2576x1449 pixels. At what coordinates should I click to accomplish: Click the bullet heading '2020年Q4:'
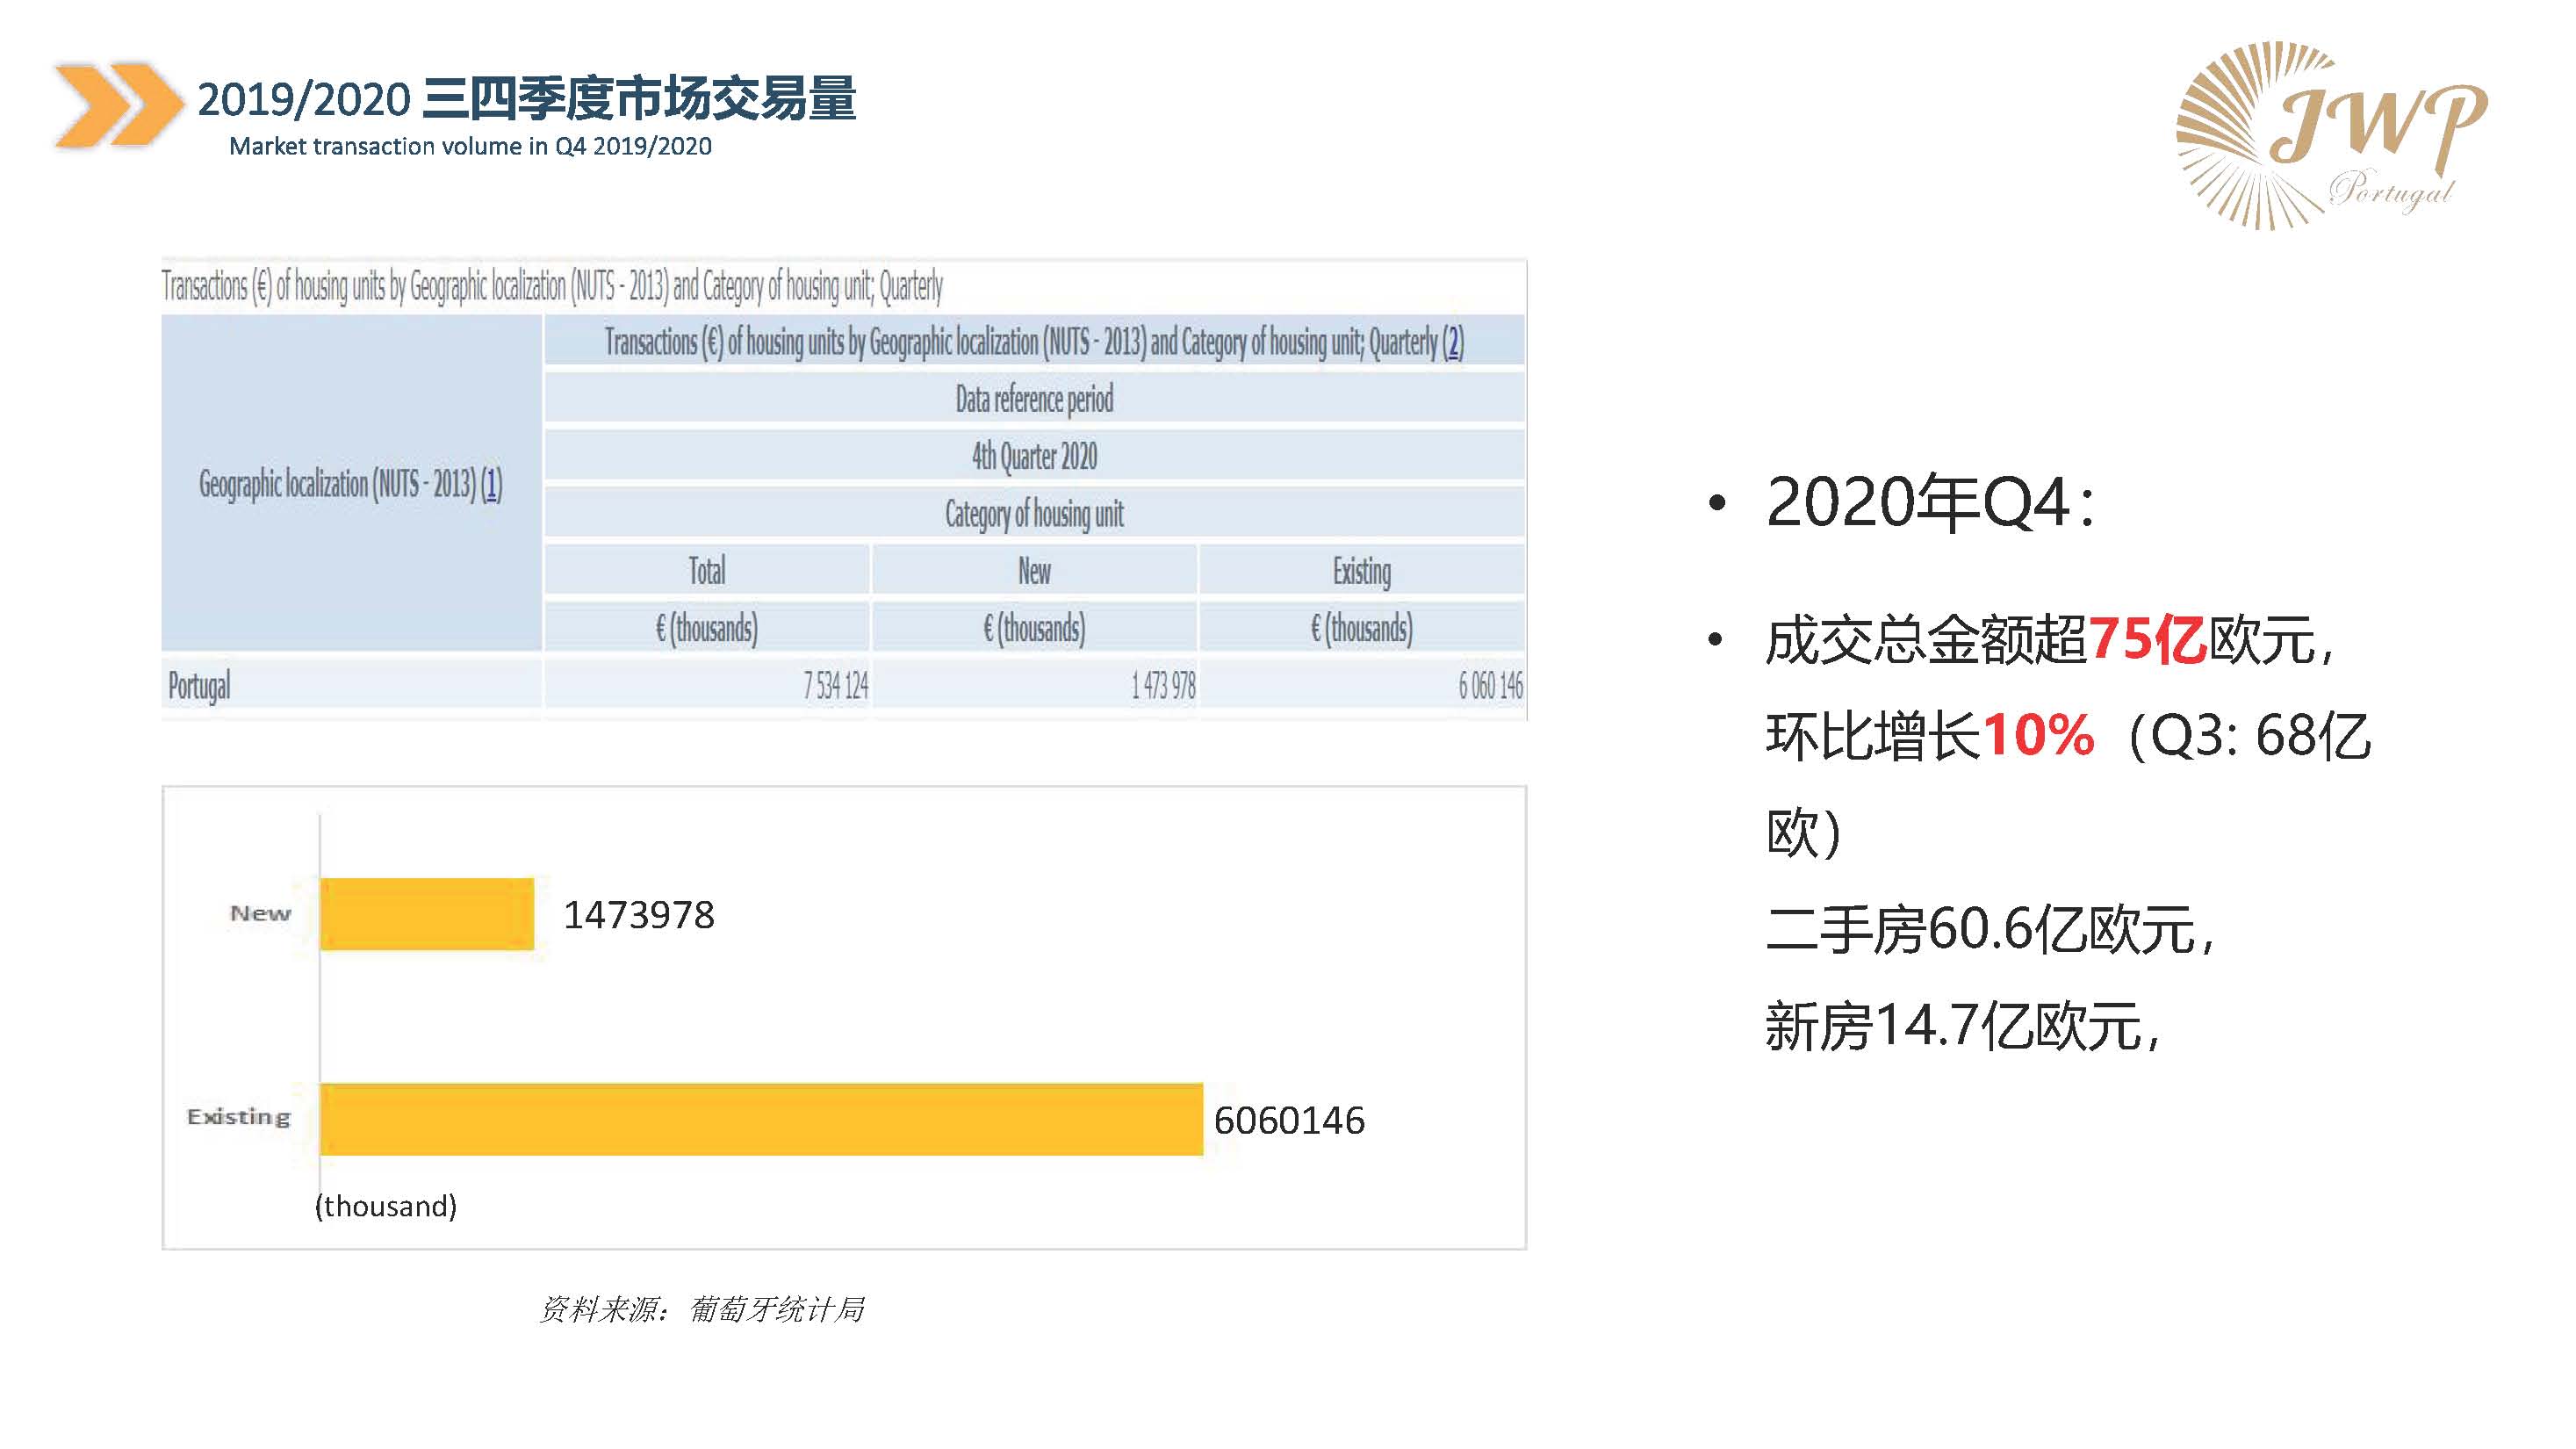pyautogui.click(x=1930, y=502)
